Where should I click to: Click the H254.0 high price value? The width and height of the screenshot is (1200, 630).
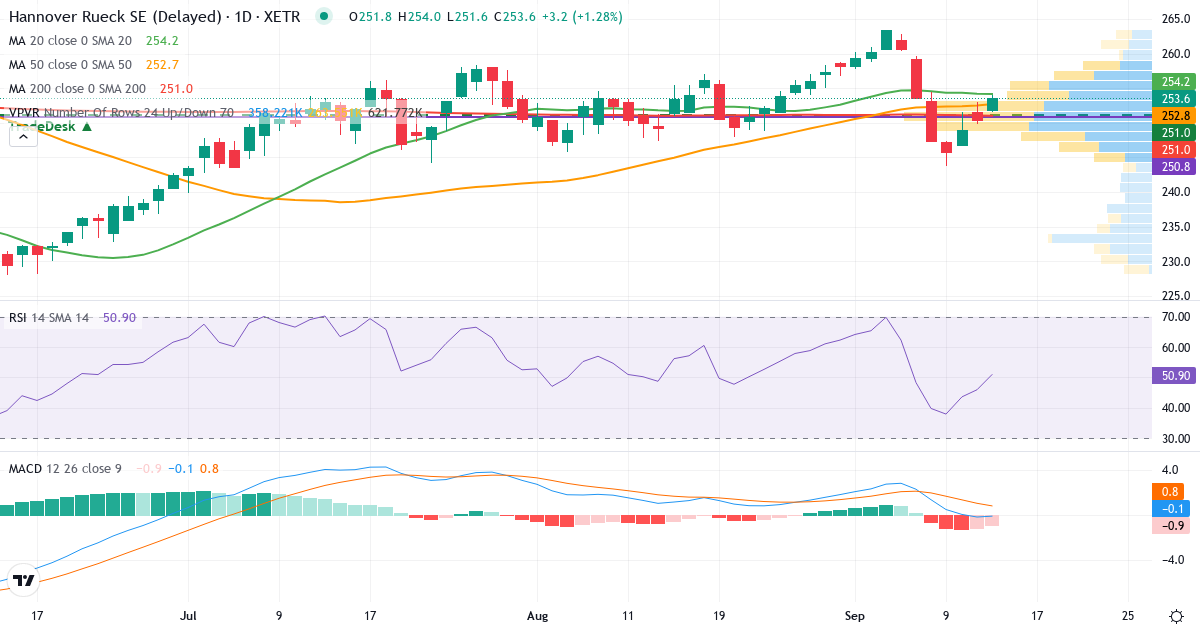point(420,17)
